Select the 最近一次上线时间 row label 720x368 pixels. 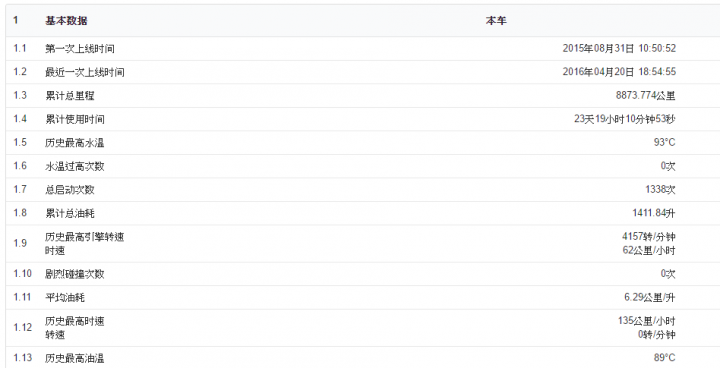[84, 72]
